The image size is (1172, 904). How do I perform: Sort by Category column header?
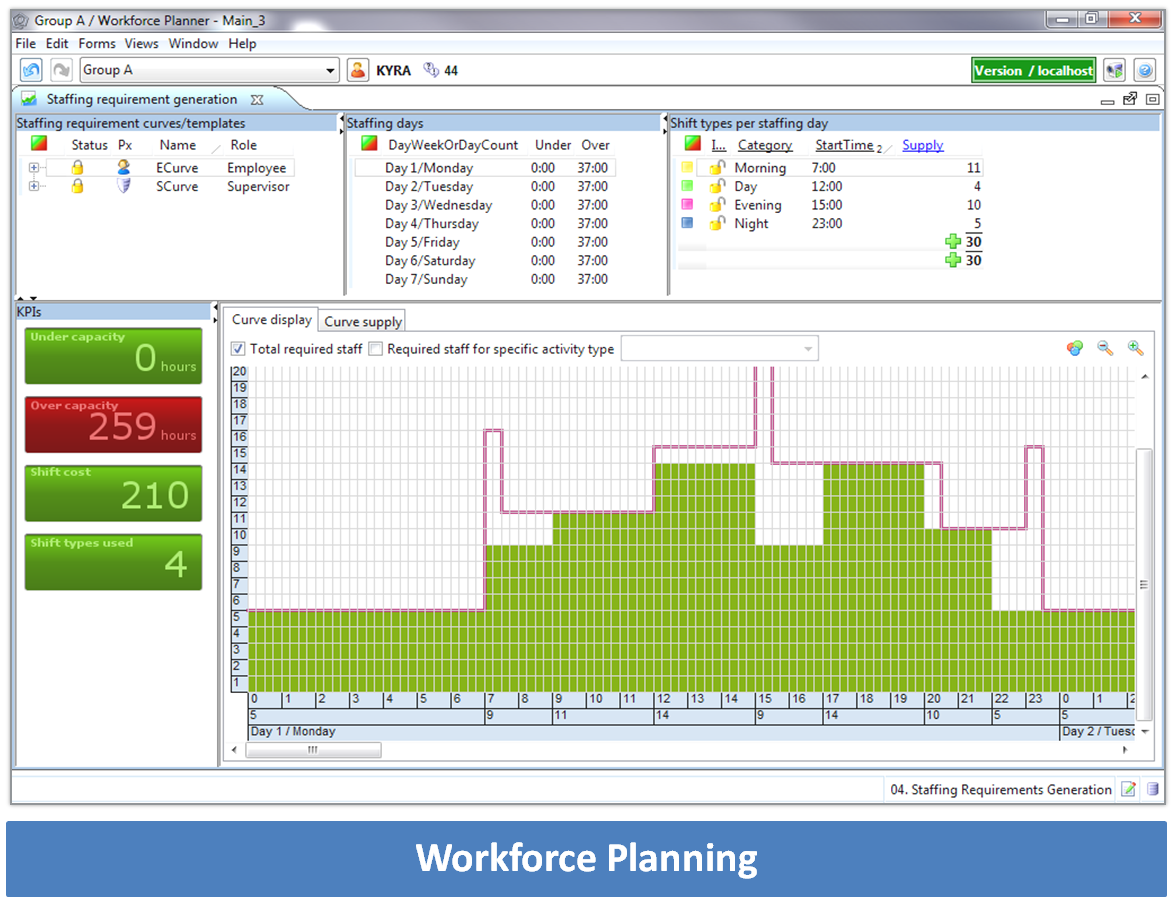765,145
